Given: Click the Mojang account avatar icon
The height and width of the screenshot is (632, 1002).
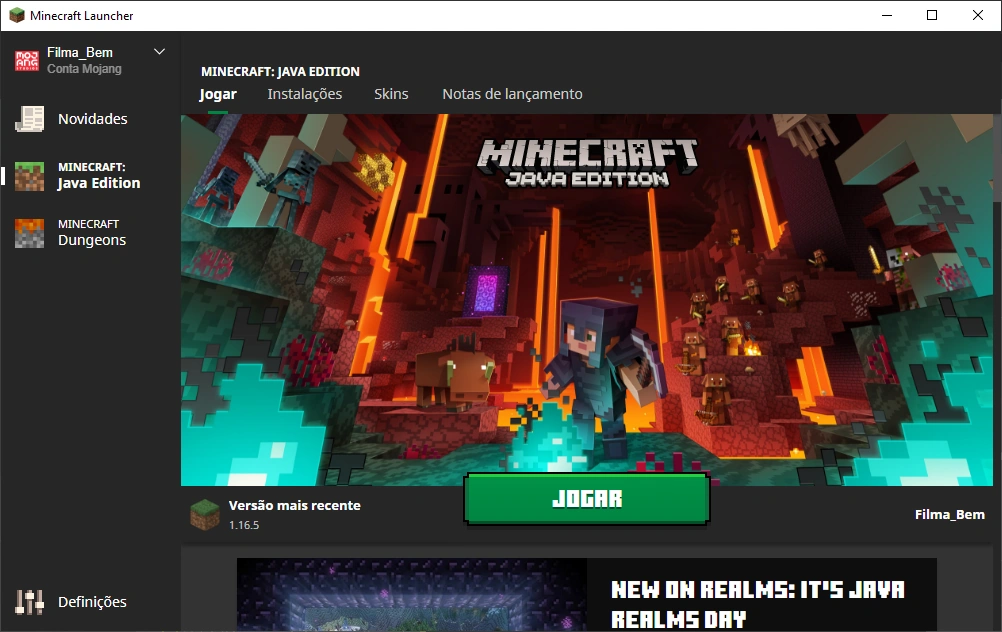Looking at the screenshot, I should [27, 61].
